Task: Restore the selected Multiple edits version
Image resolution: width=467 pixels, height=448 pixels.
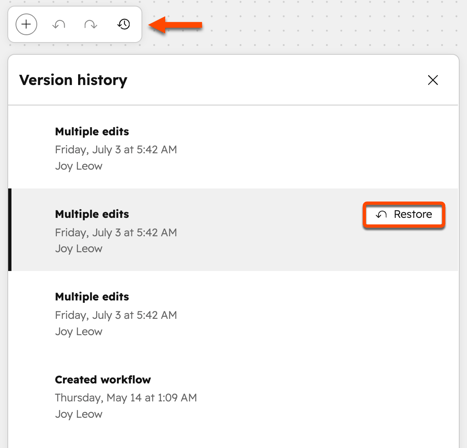Action: (404, 215)
